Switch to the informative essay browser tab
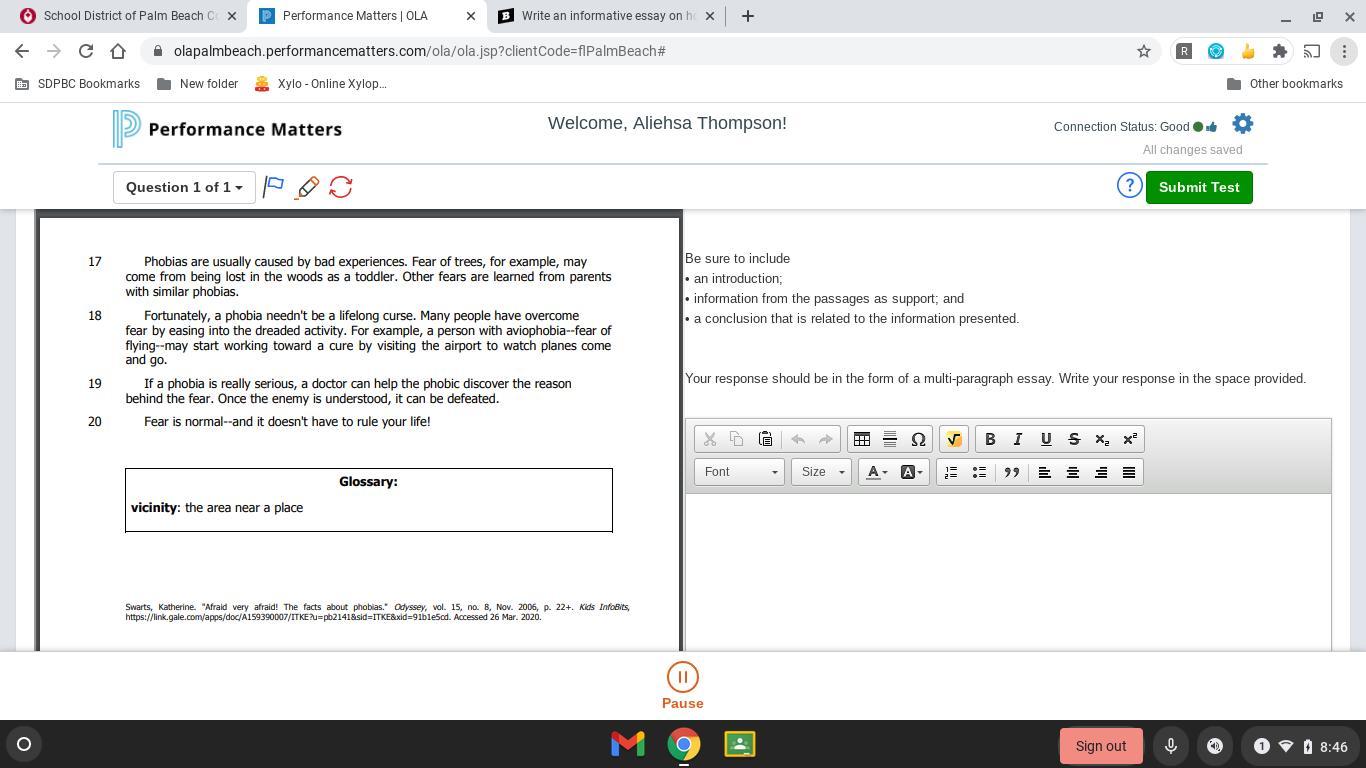 pyautogui.click(x=607, y=16)
